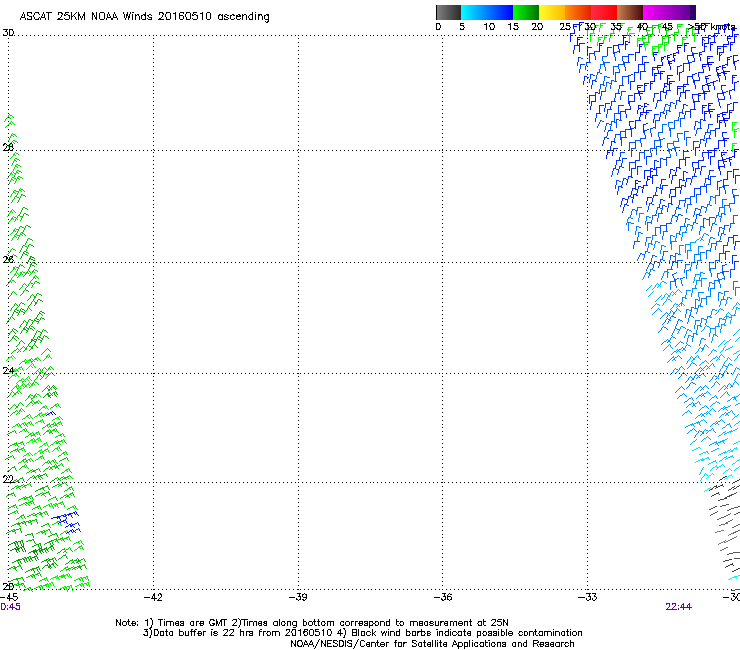Select the green 15–20 knot legend segment
The height and width of the screenshot is (650, 740).
(526, 12)
